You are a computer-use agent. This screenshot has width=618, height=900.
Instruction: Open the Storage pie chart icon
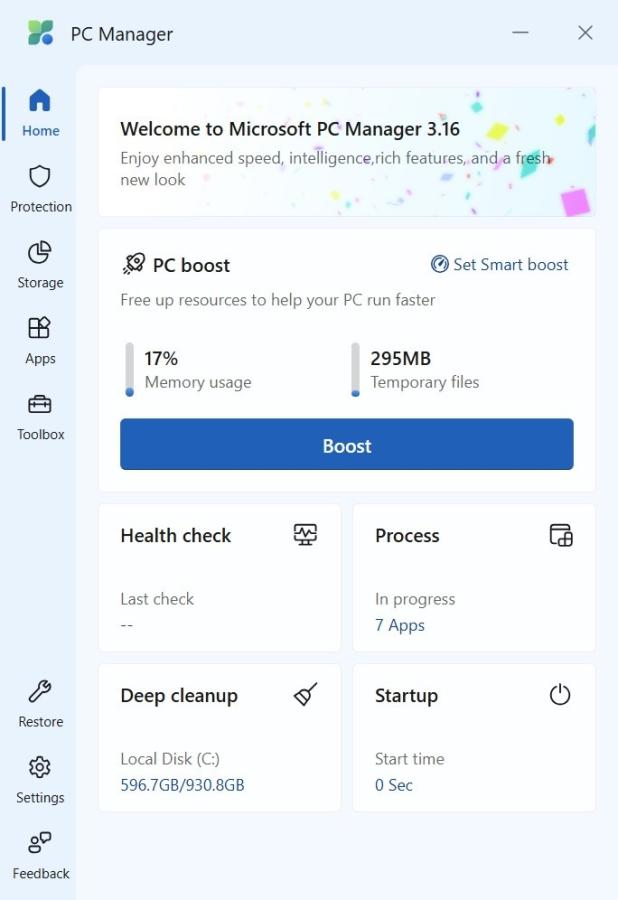pyautogui.click(x=40, y=252)
